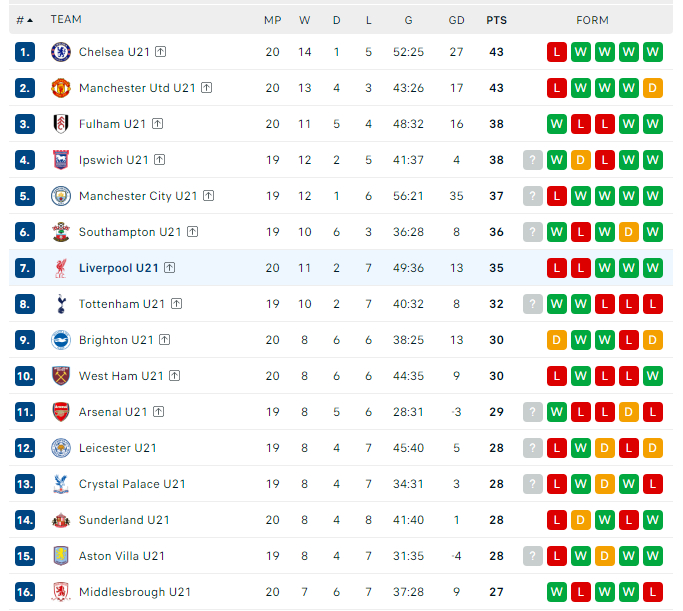Viewport: 683px width, 611px height.
Task: Select the West Ham U21 crest
Action: point(61,376)
